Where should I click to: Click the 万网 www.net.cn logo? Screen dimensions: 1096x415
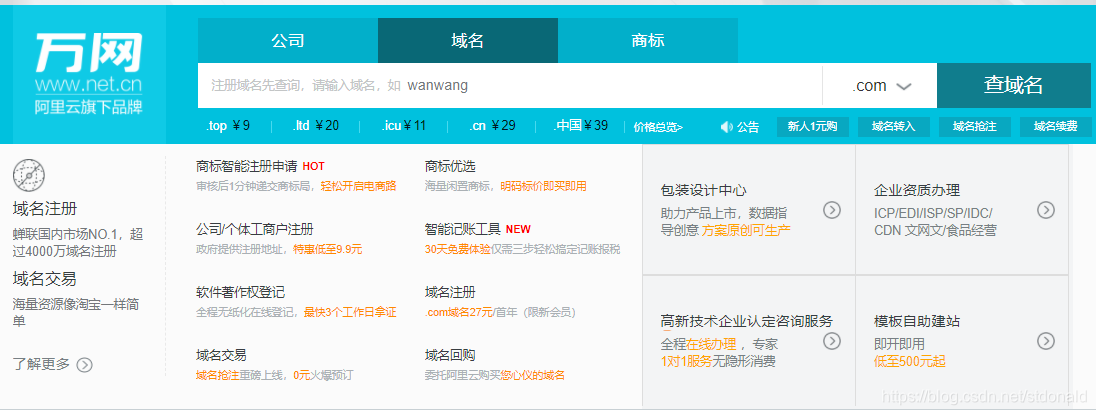coord(89,73)
